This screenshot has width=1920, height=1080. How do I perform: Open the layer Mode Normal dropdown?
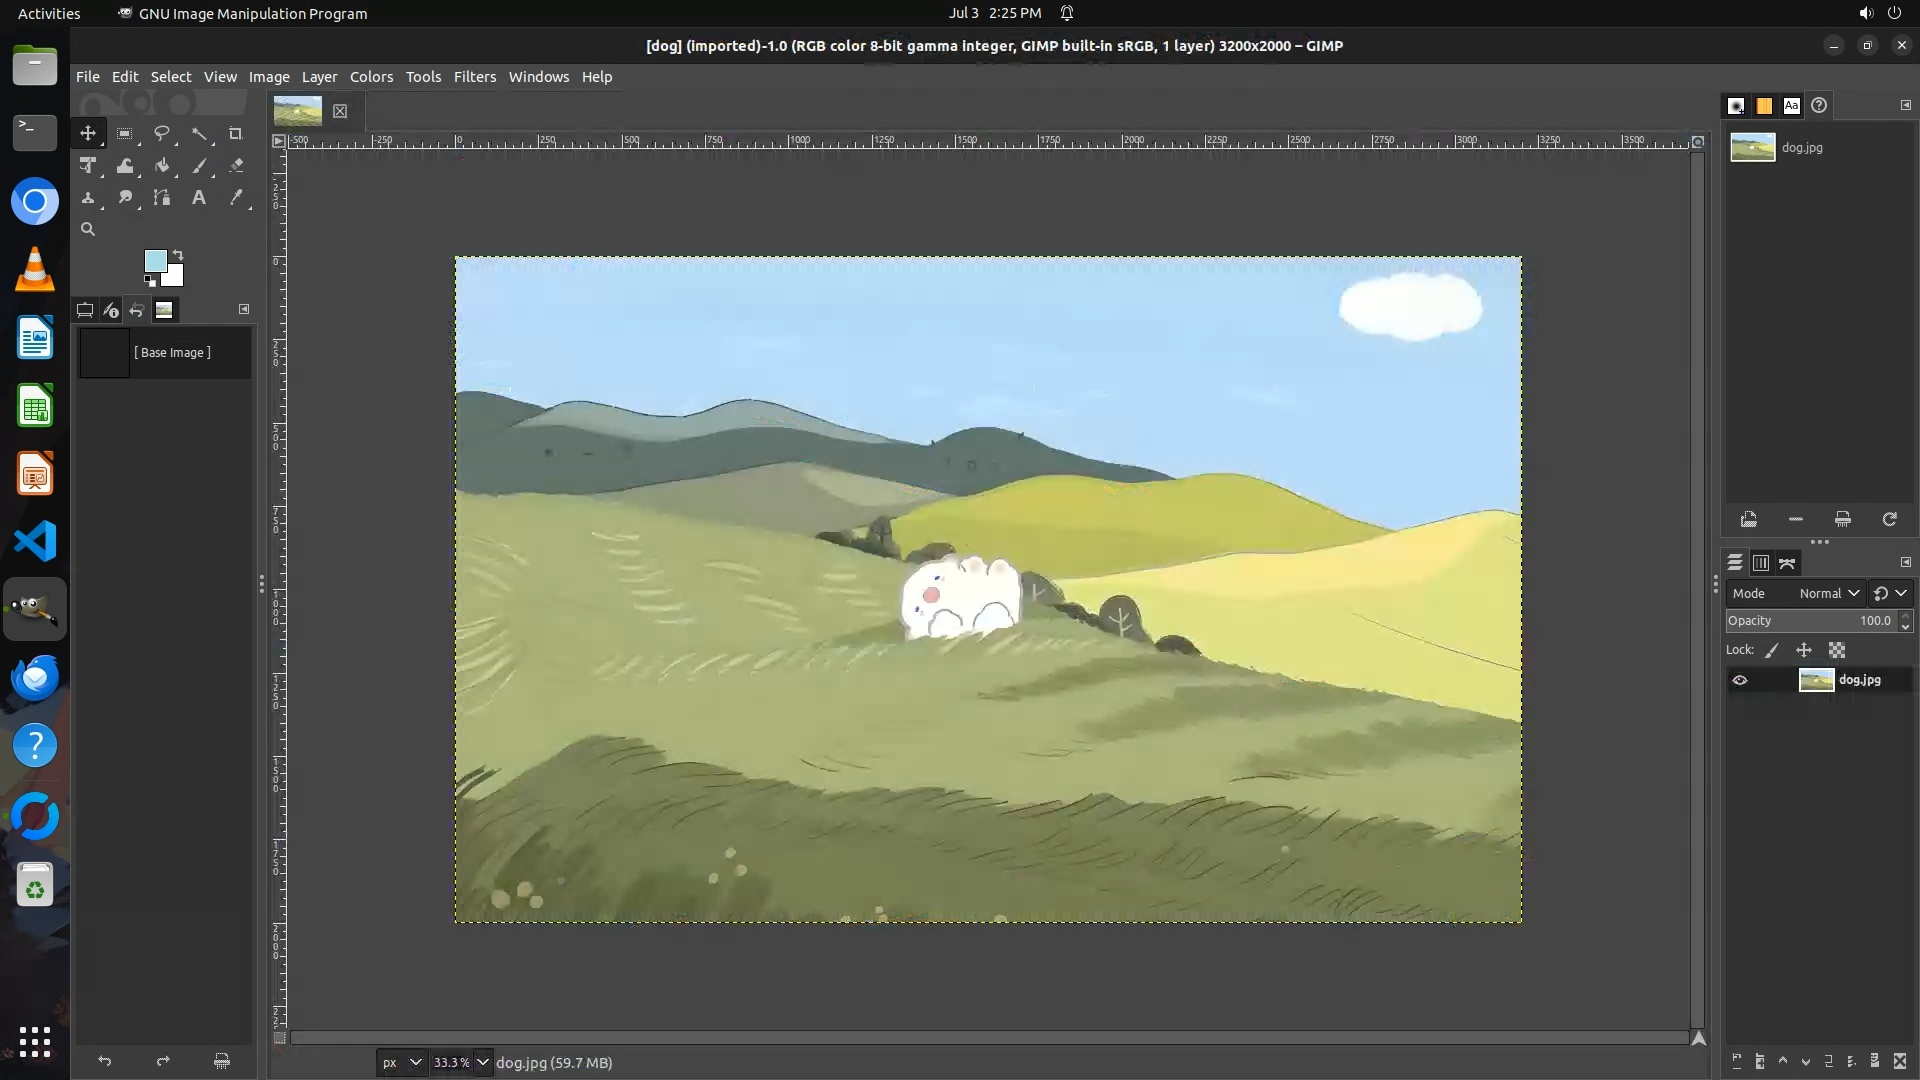point(1828,593)
